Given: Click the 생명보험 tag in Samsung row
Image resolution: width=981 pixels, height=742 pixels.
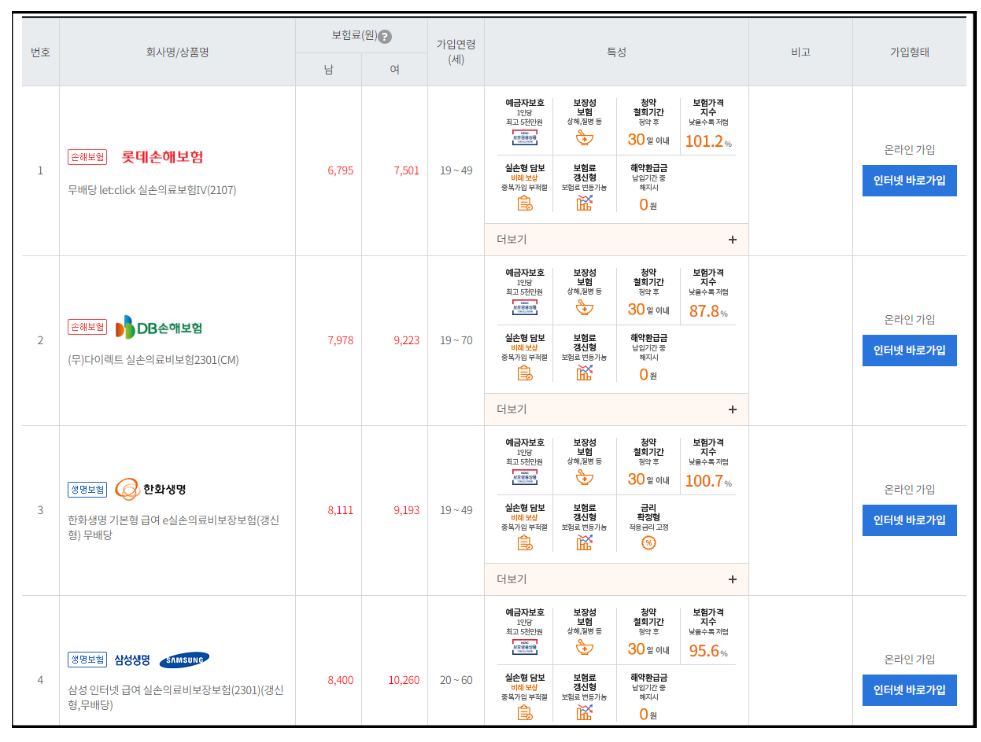Looking at the screenshot, I should point(87,660).
